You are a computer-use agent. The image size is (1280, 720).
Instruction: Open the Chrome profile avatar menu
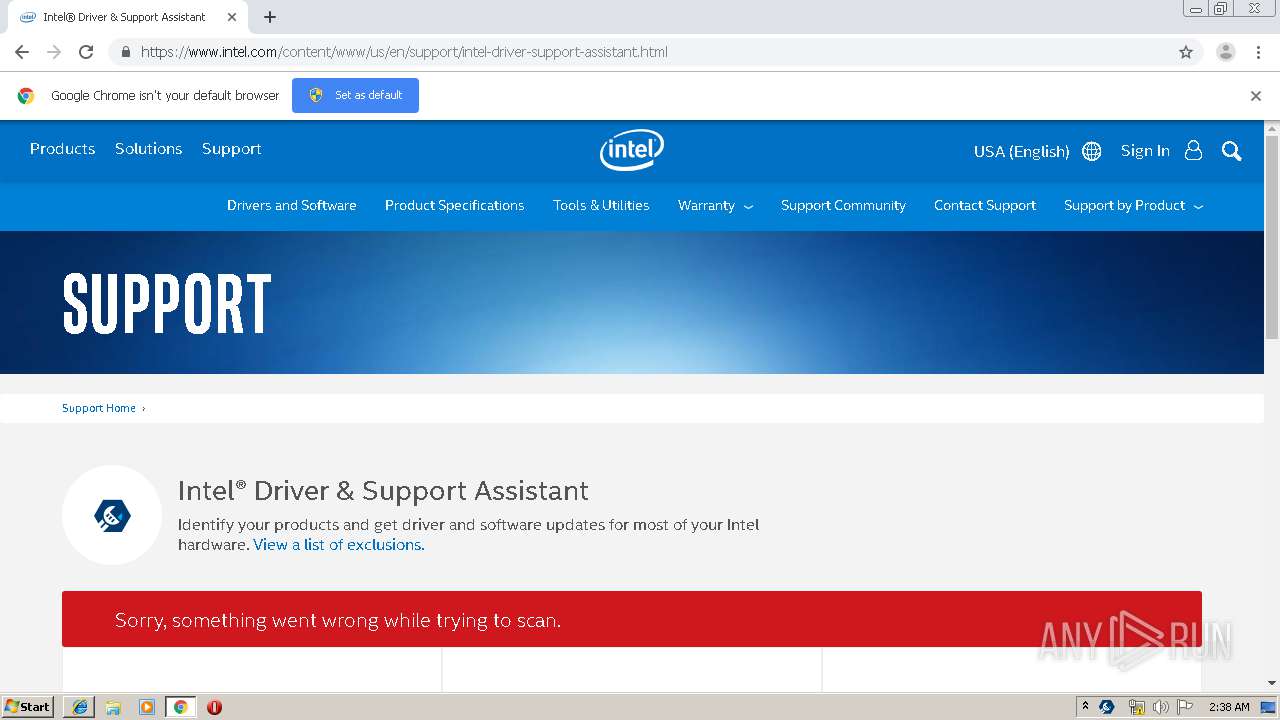click(x=1226, y=52)
